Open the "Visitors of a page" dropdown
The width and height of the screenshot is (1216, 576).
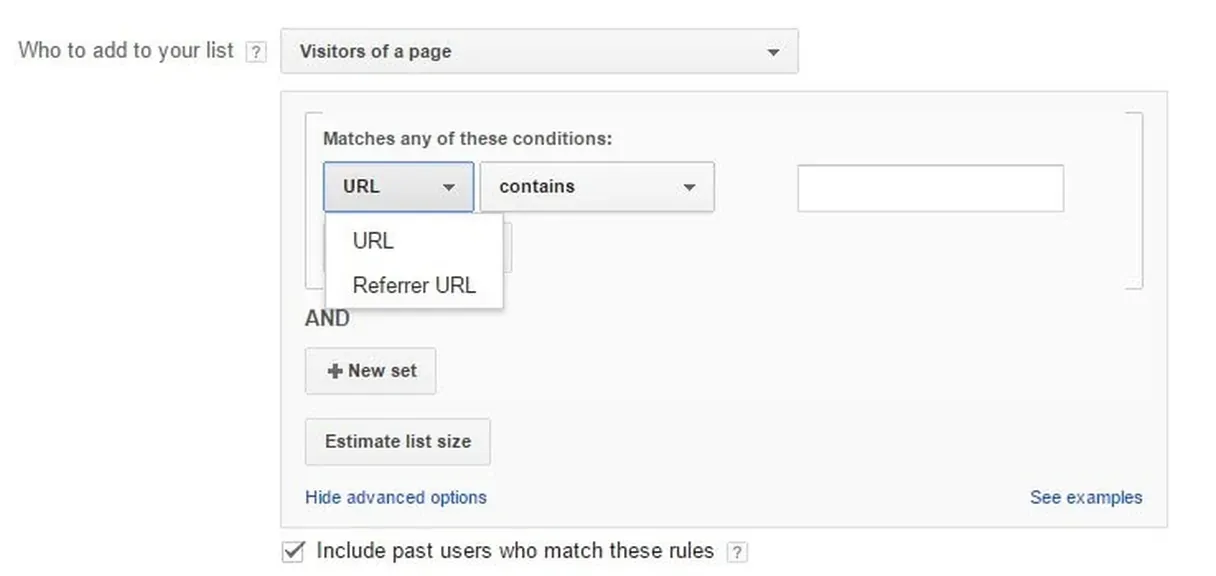click(539, 51)
